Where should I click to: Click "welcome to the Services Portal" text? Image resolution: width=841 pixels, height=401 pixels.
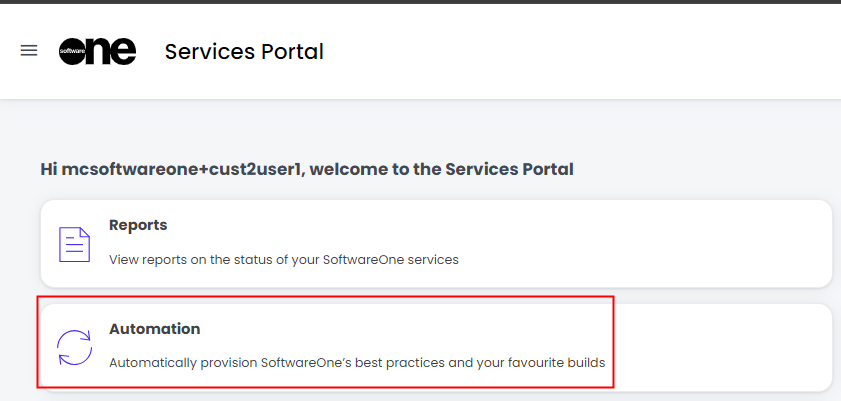444,169
